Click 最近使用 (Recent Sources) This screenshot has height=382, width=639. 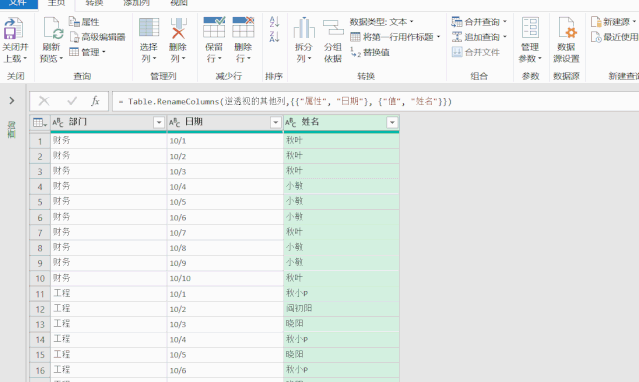click(x=615, y=37)
